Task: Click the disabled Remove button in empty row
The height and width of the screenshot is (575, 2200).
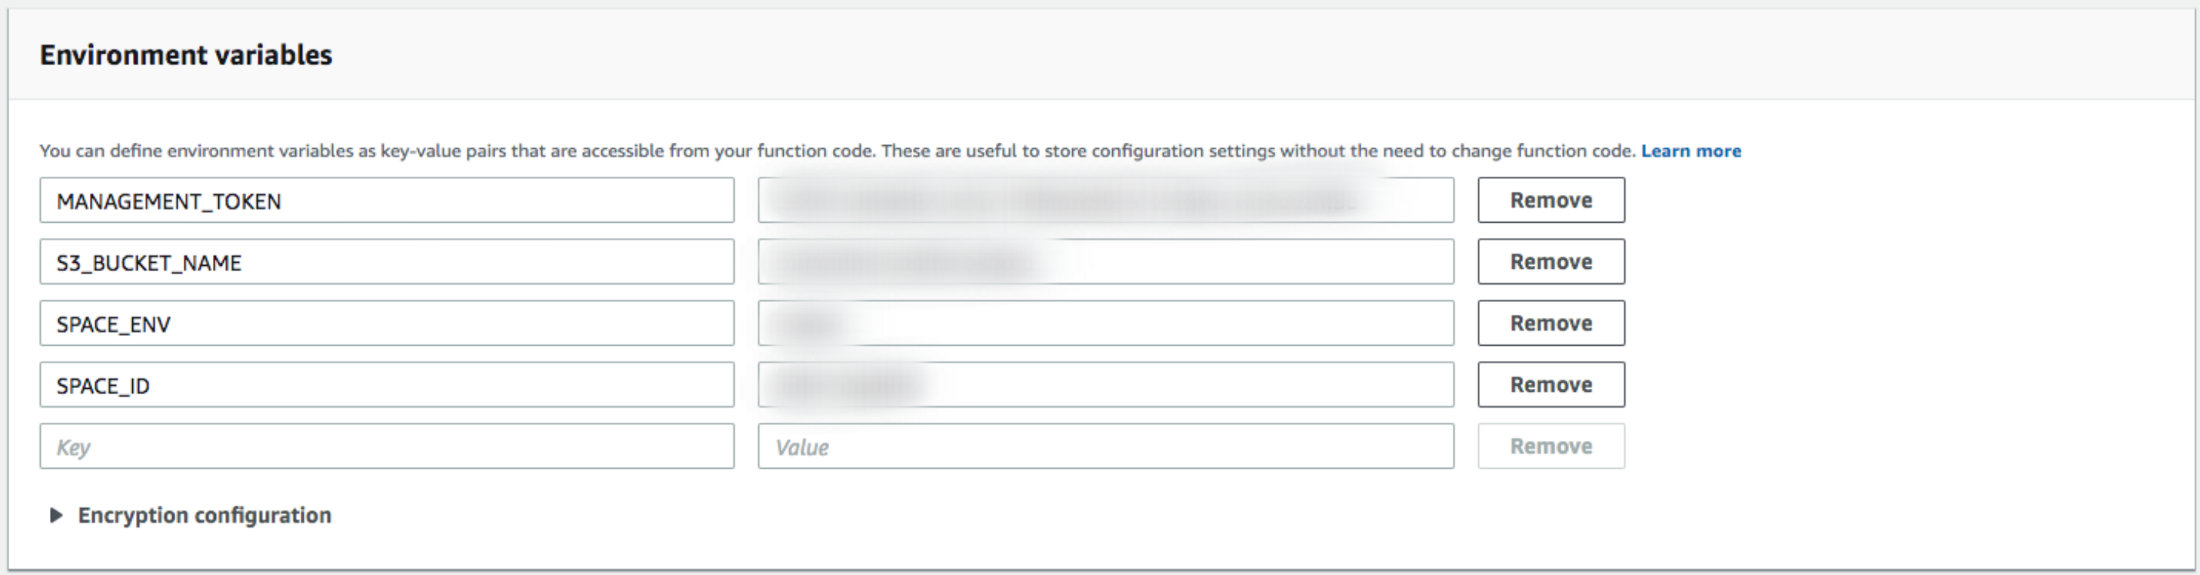Action: 1551,446
